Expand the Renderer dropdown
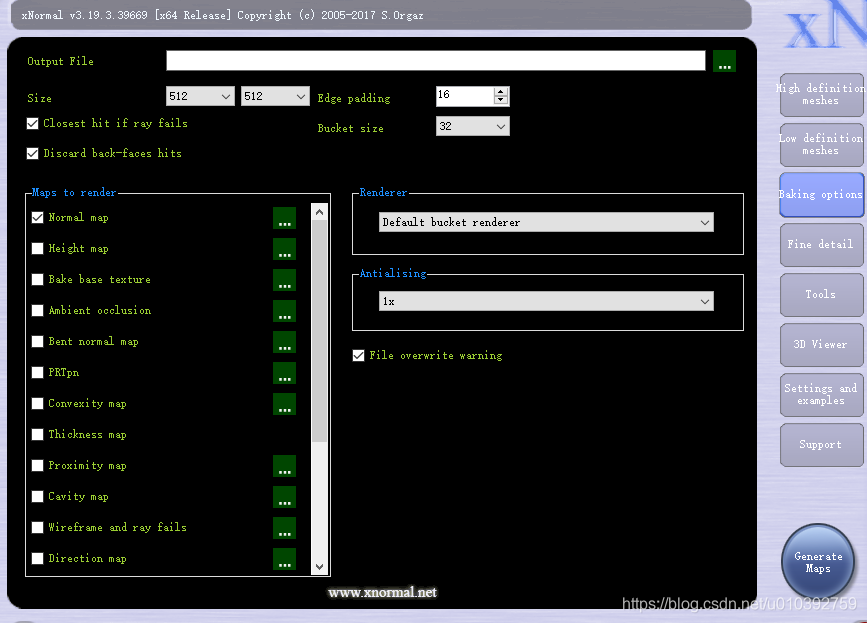The image size is (867, 623). (546, 222)
